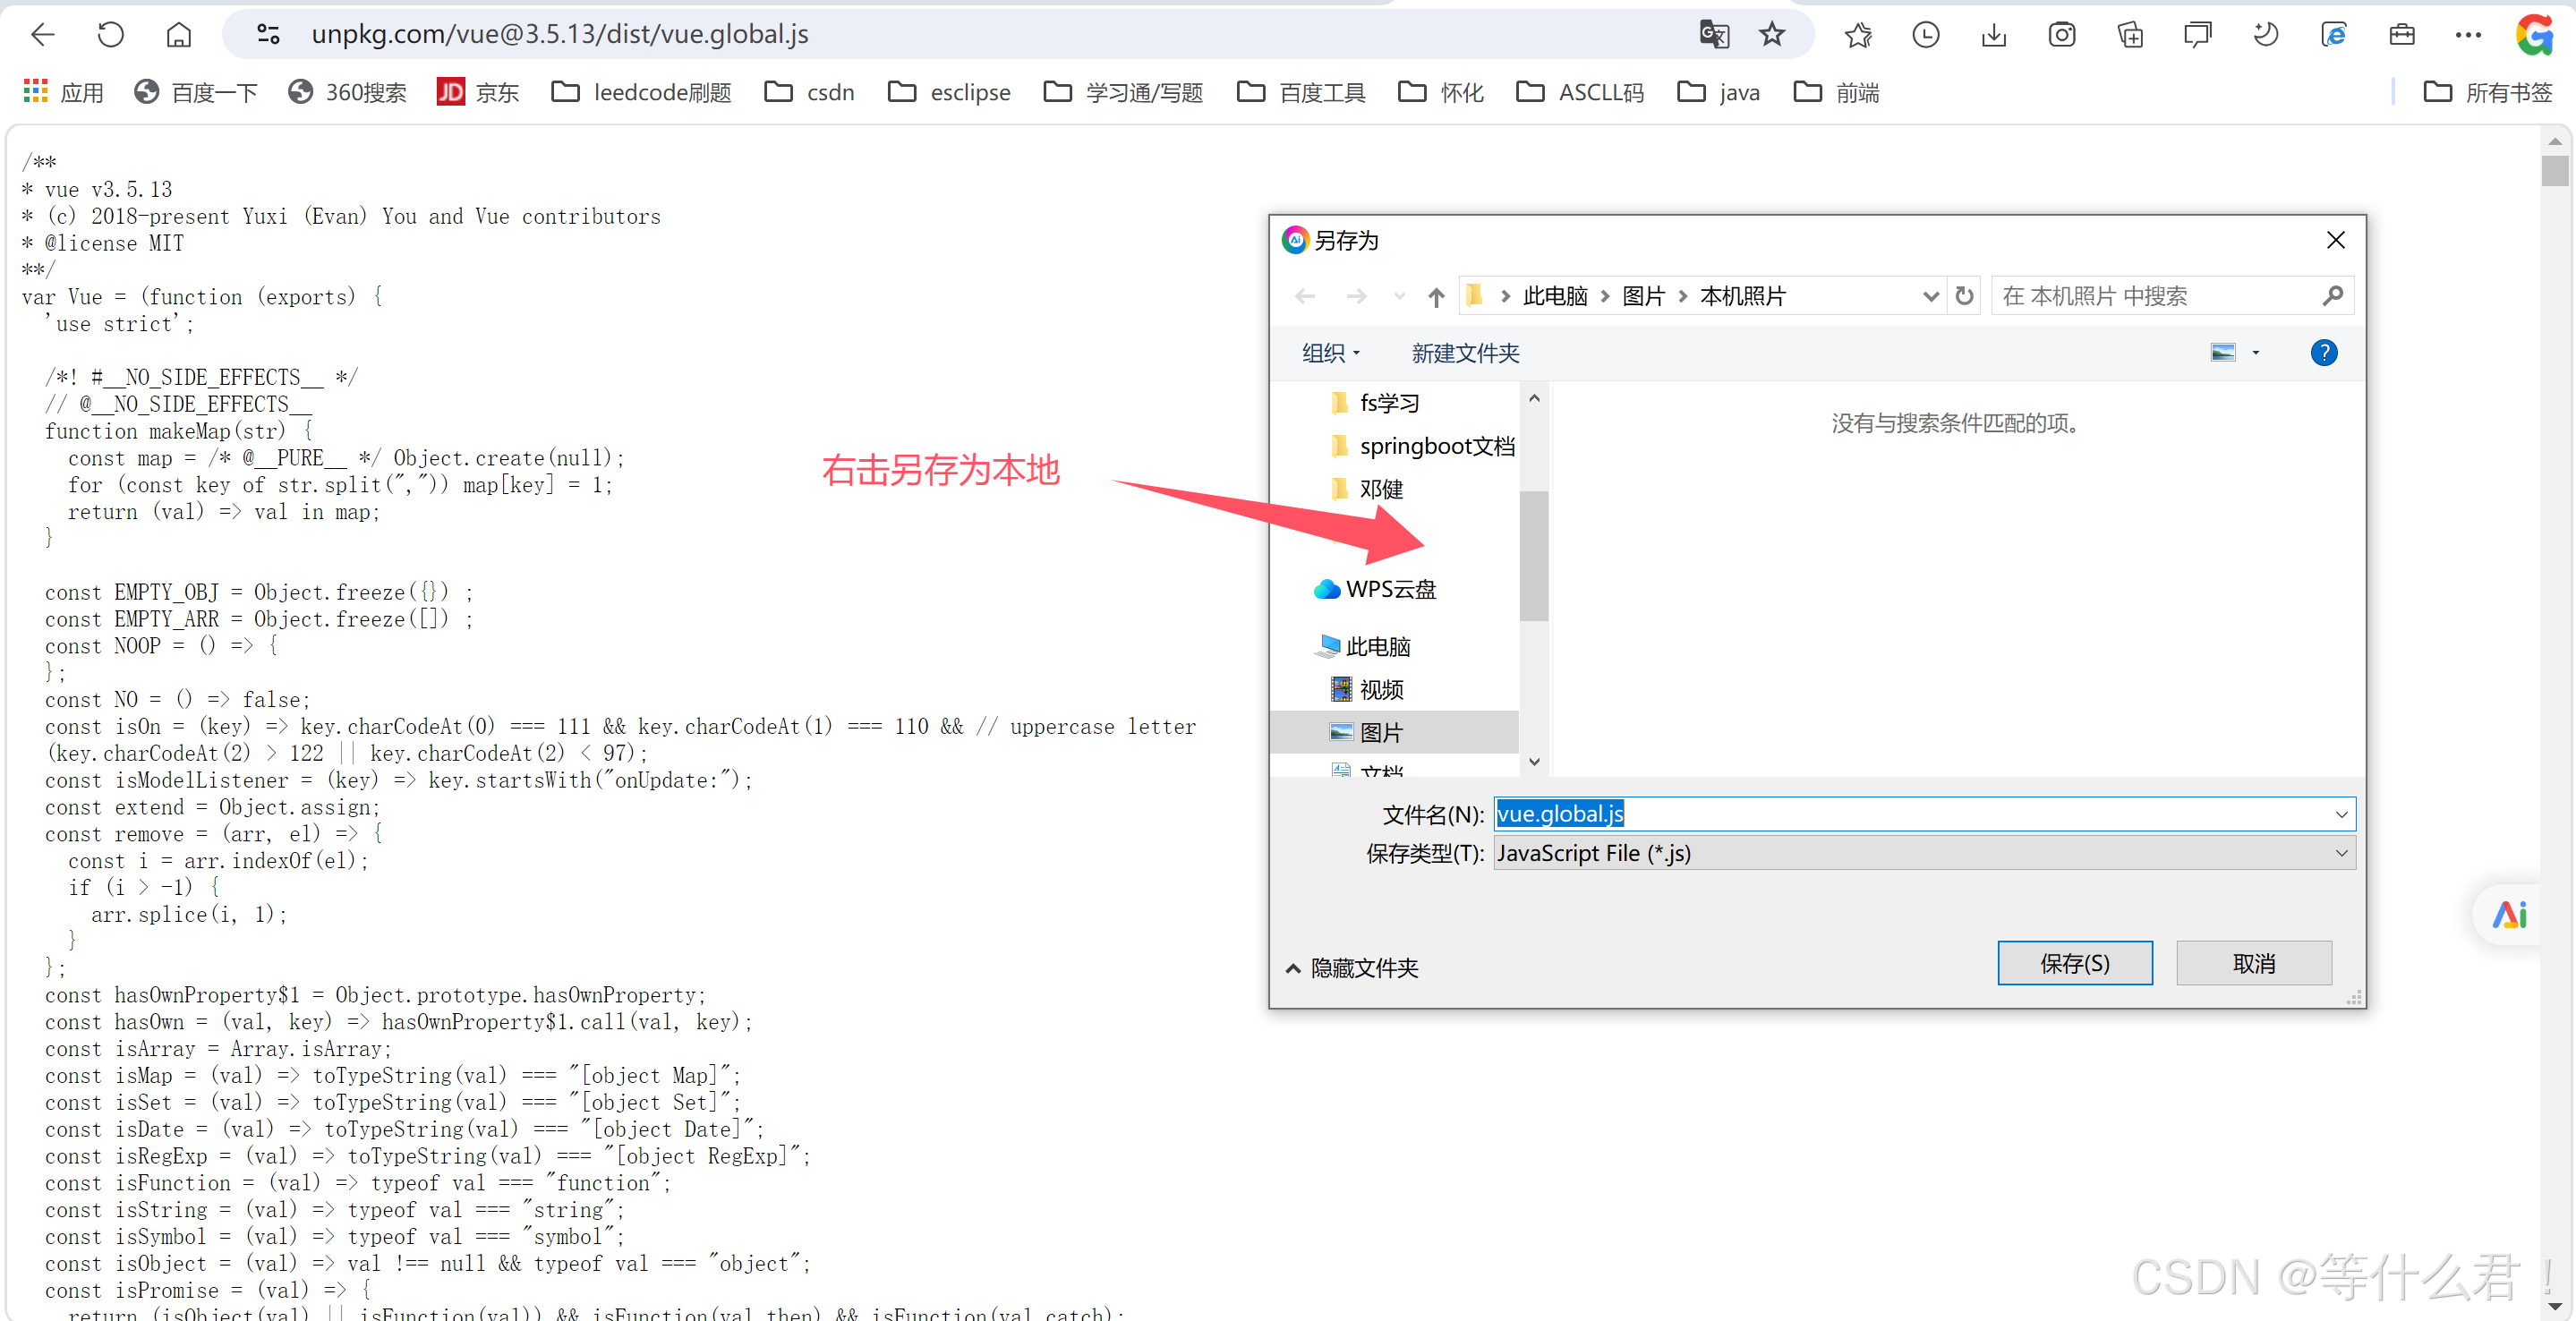The width and height of the screenshot is (2576, 1321).
Task: Expand the 保存类型 JavaScript File dropdown
Action: point(2341,853)
